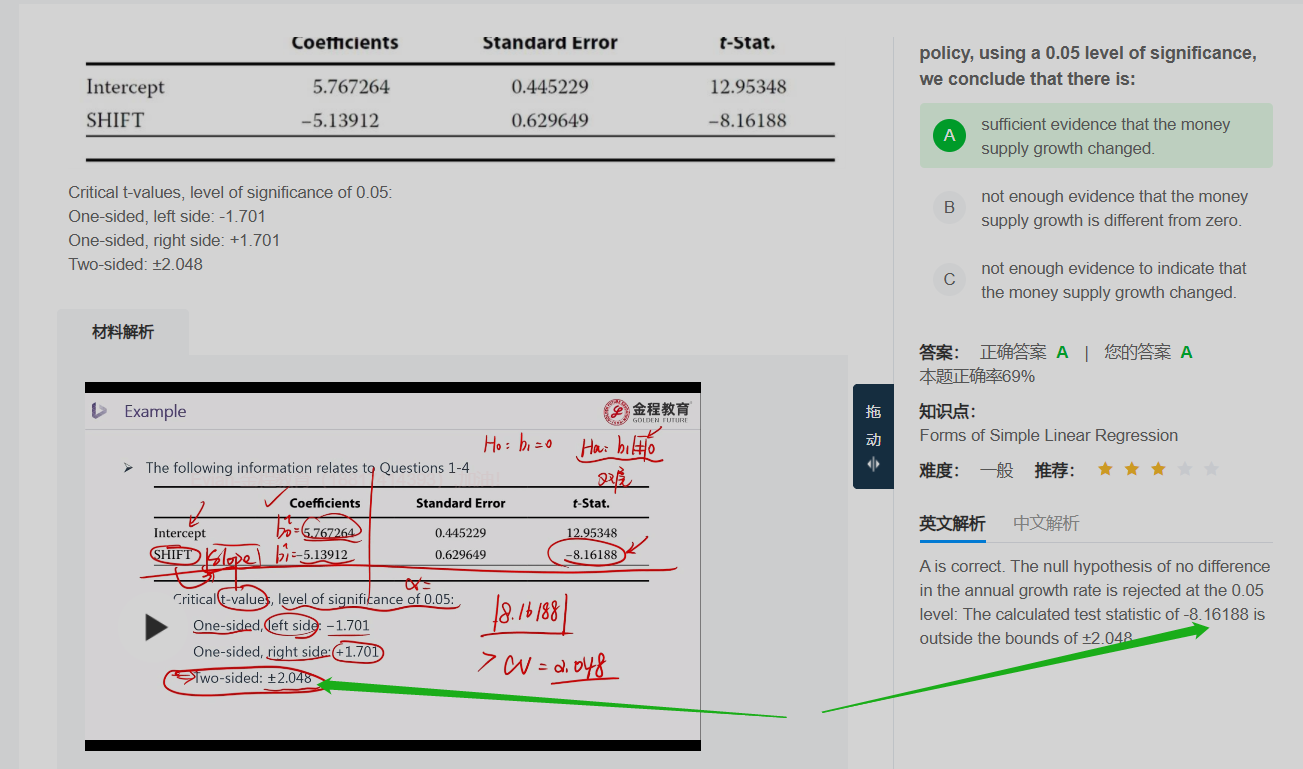Select answer option C circle
This screenshot has width=1303, height=769.
point(949,280)
